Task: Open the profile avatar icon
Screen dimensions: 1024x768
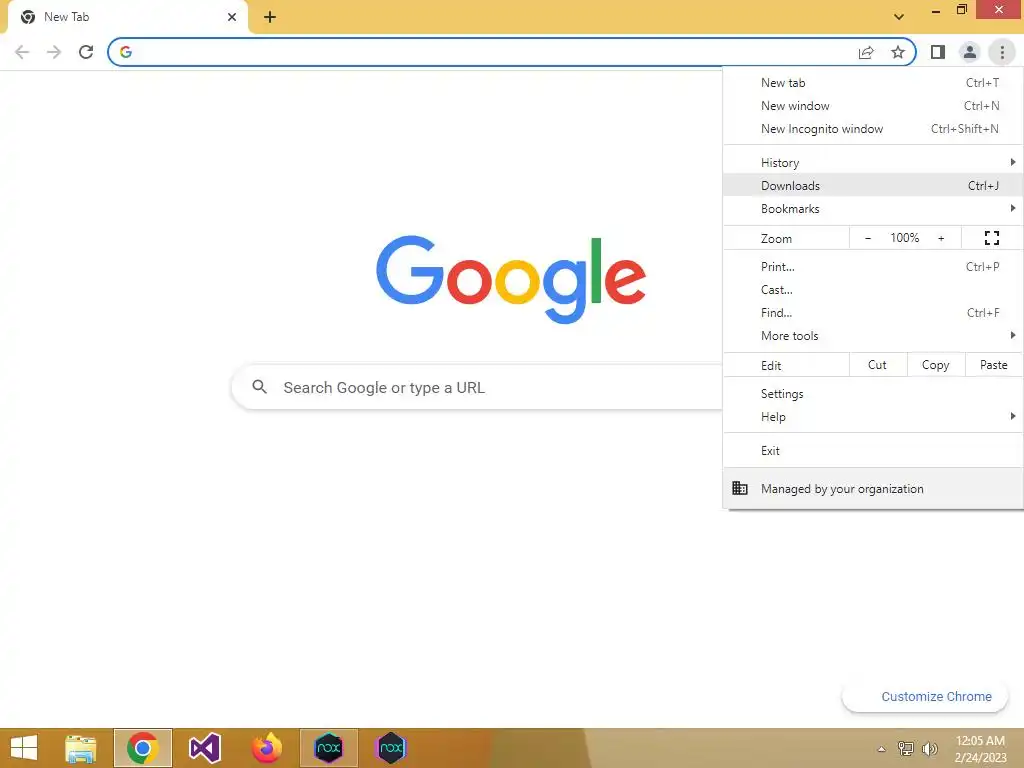Action: 970,52
